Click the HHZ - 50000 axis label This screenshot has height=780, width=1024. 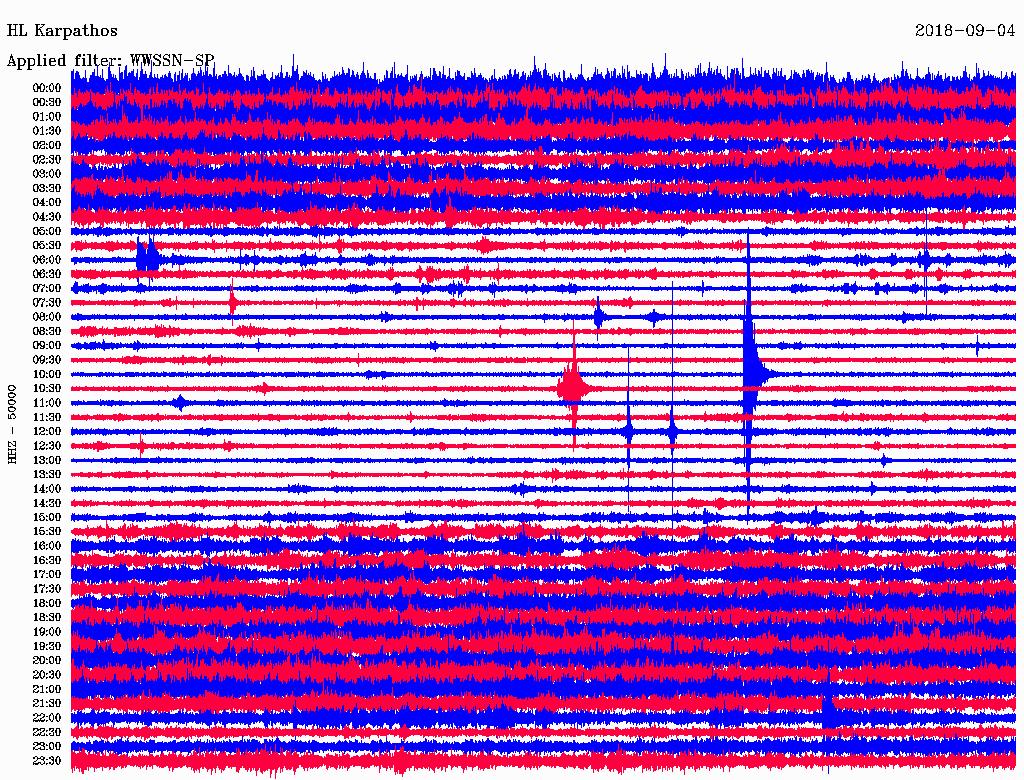[12, 424]
